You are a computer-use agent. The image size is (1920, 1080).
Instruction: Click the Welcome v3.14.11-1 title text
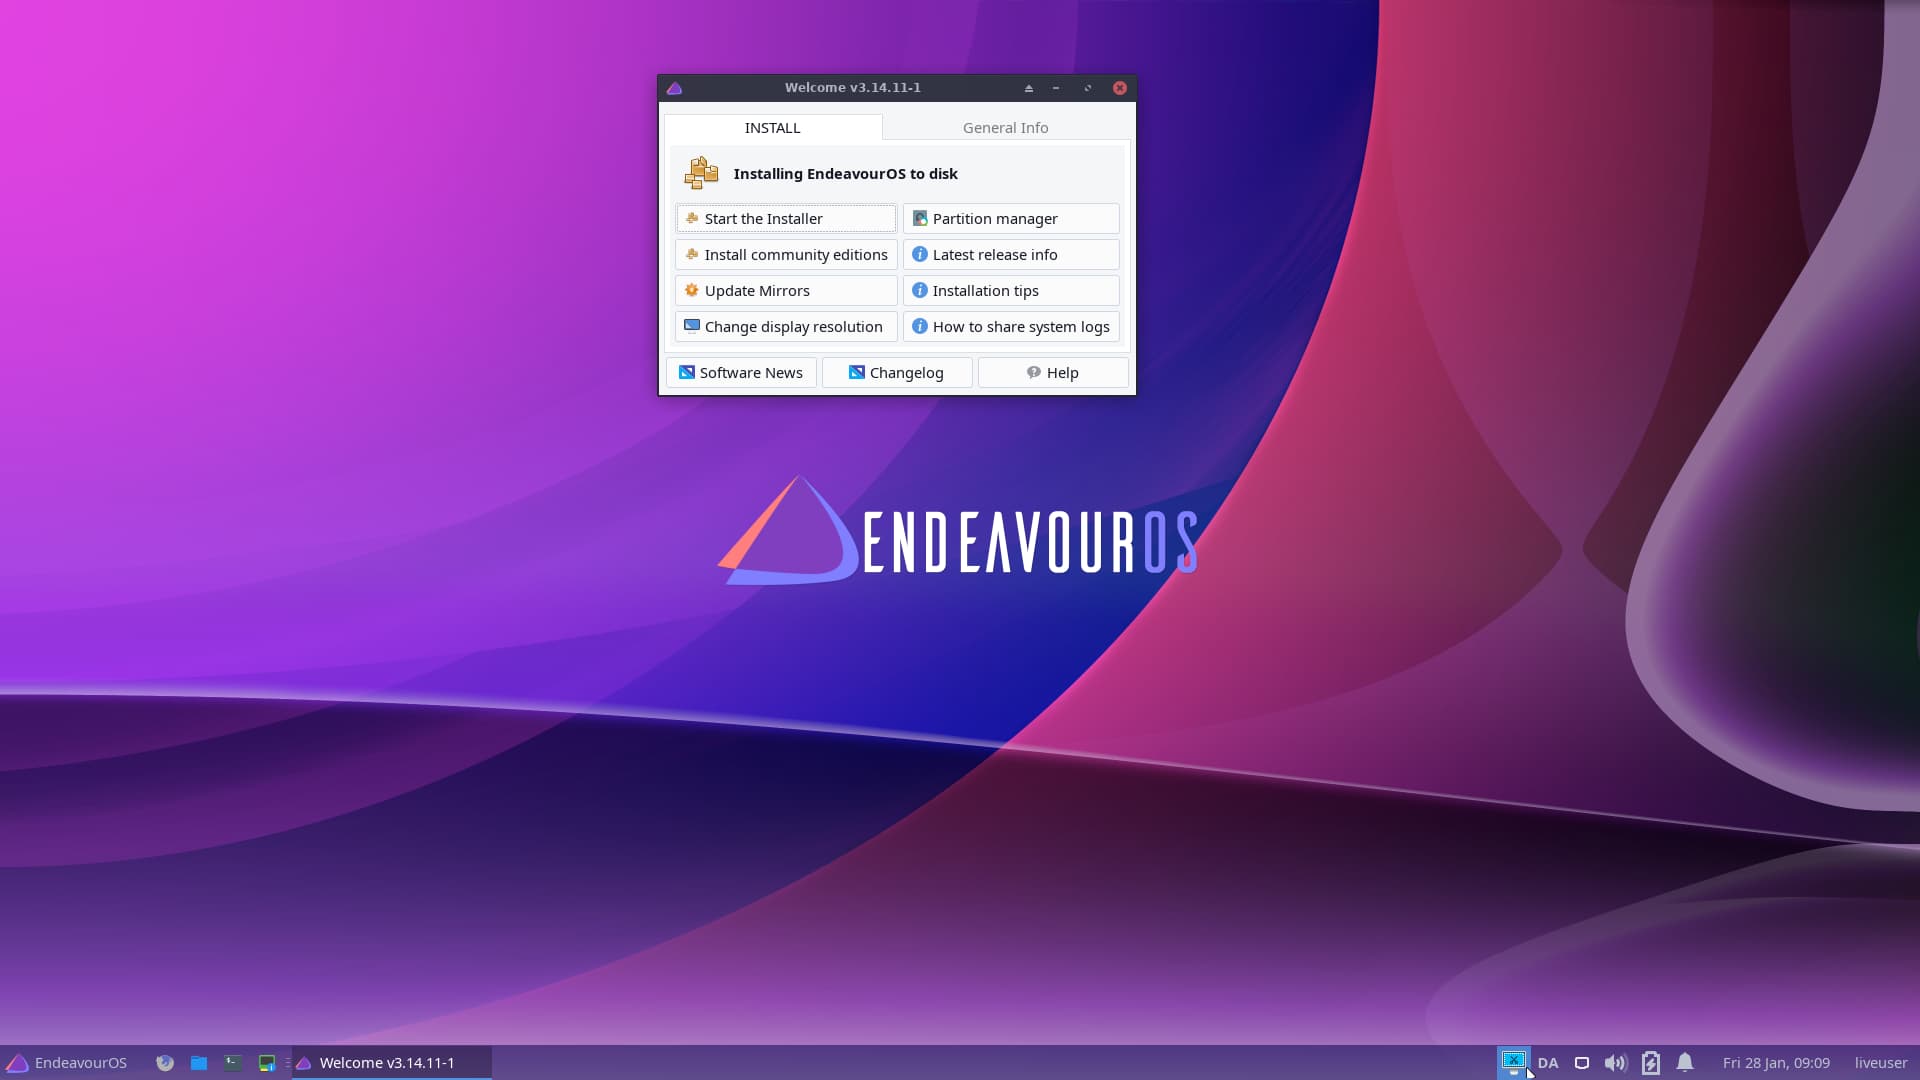[x=853, y=87]
